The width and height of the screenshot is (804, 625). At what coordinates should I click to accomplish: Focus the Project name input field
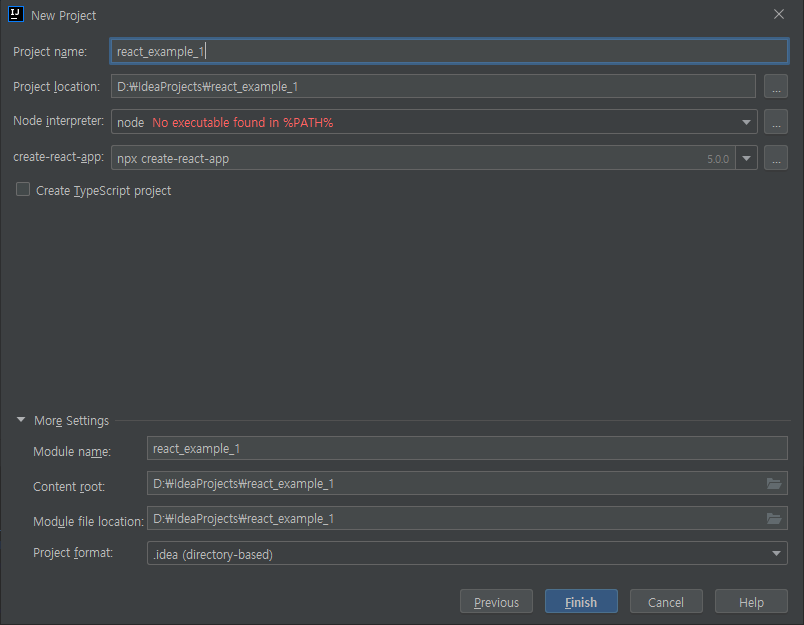coord(449,51)
